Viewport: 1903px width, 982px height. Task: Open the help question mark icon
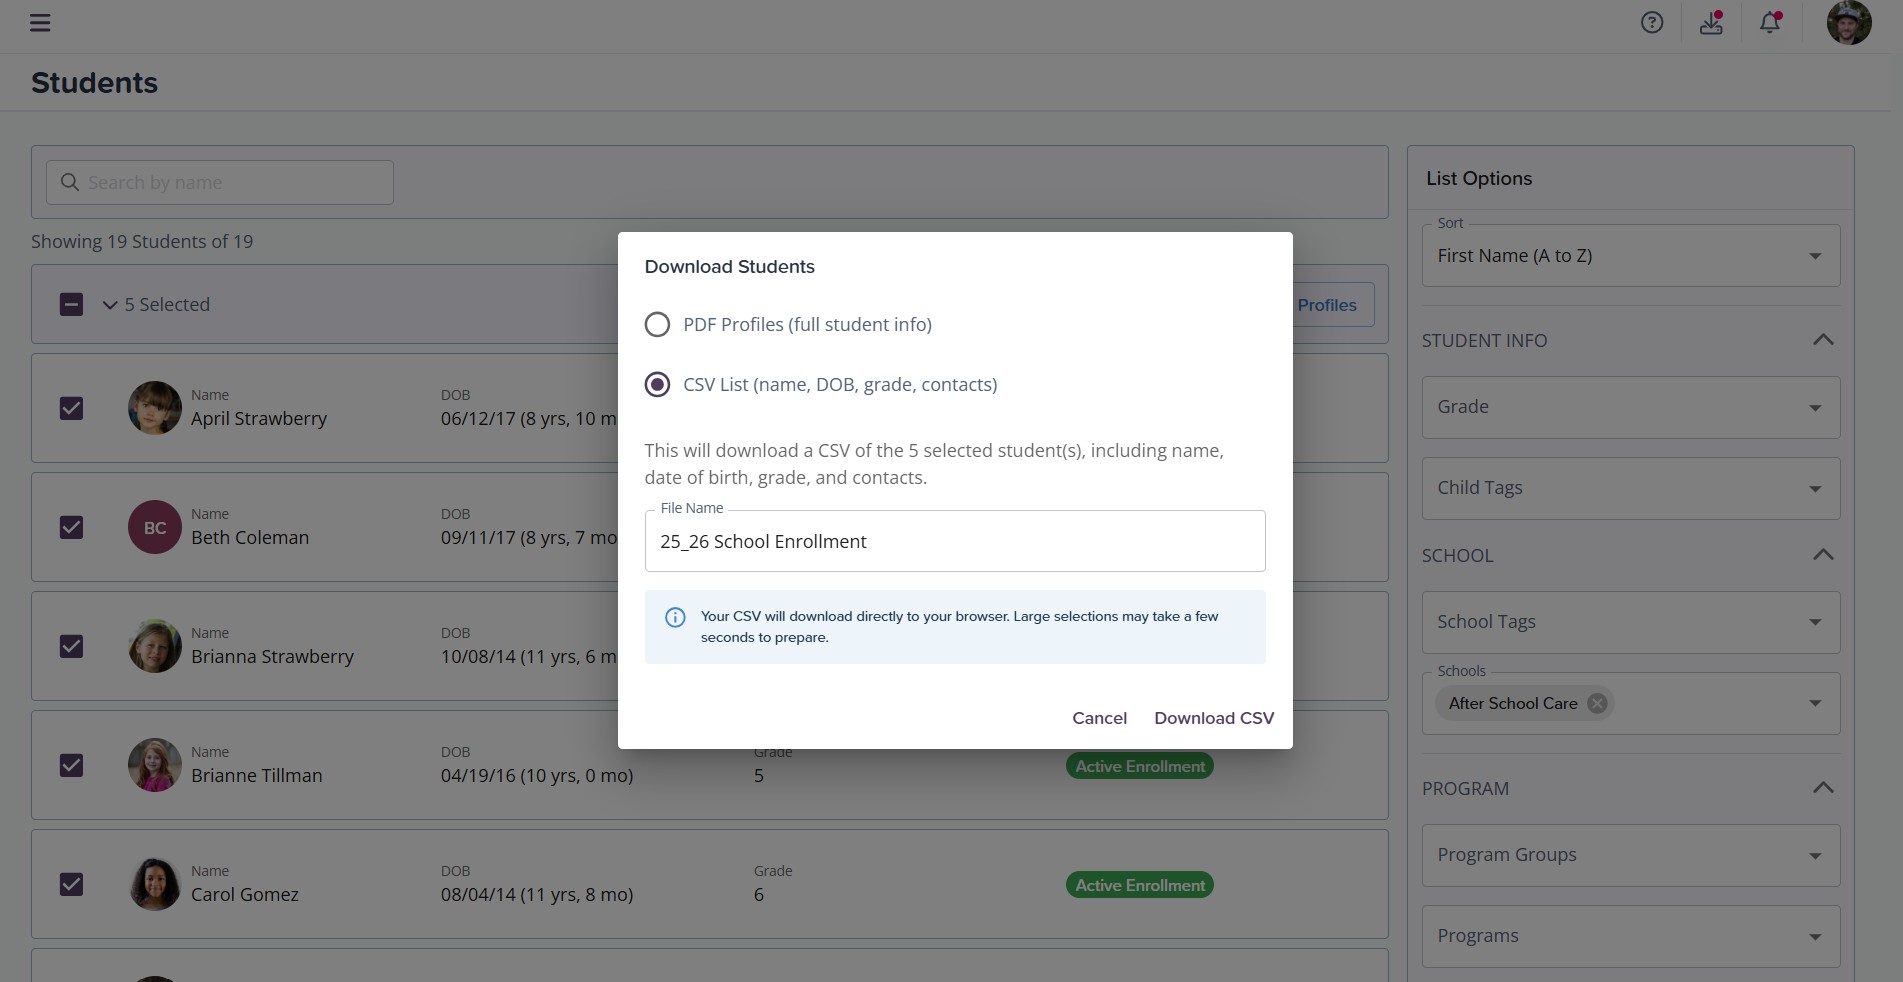coord(1652,23)
